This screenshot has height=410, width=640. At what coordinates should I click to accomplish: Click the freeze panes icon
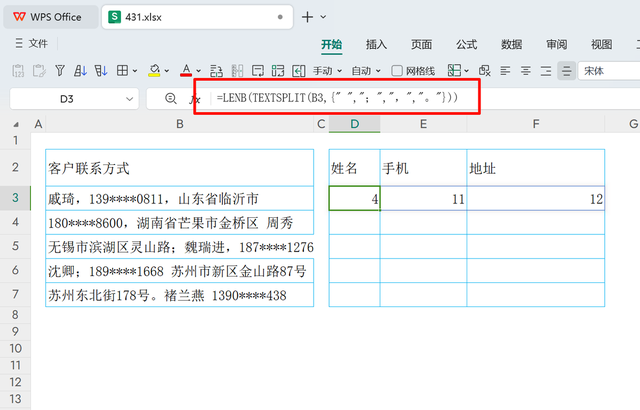454,71
